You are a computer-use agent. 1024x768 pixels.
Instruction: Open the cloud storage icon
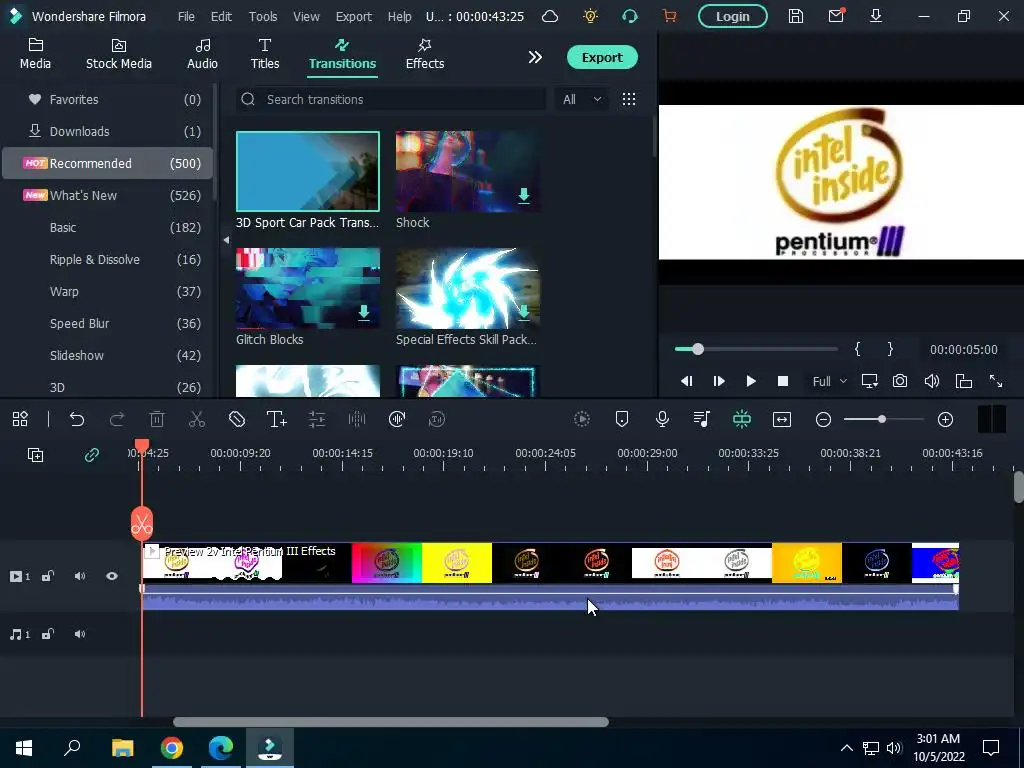550,16
